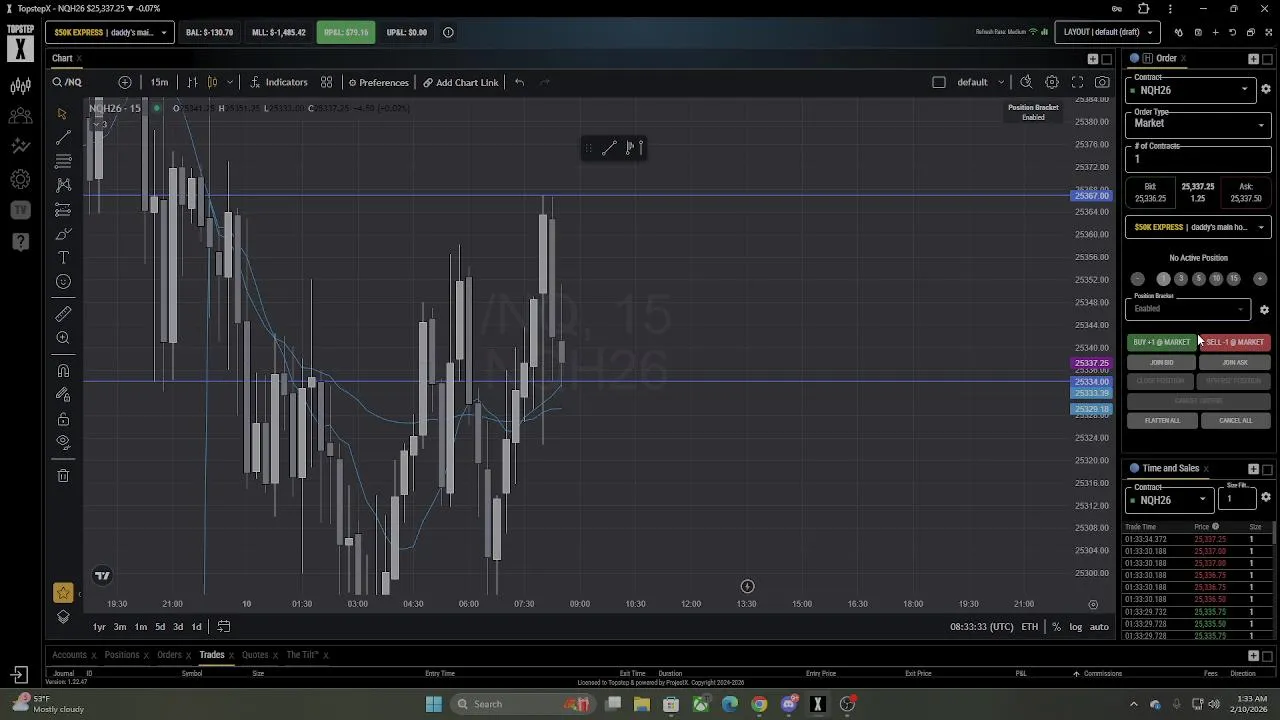
Task: Switch to the Accounts tab
Action: (x=69, y=655)
